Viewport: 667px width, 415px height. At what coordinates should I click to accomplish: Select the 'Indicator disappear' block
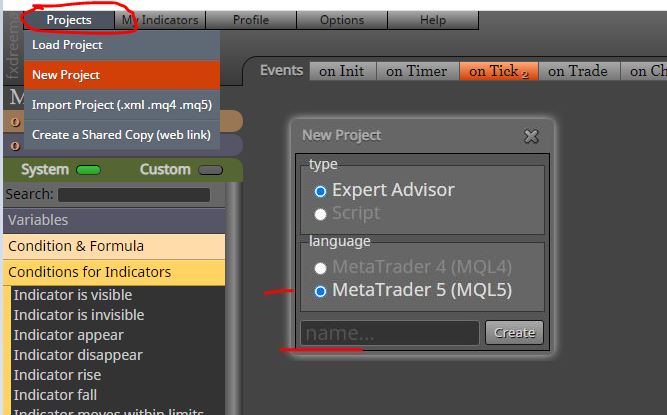(78, 355)
